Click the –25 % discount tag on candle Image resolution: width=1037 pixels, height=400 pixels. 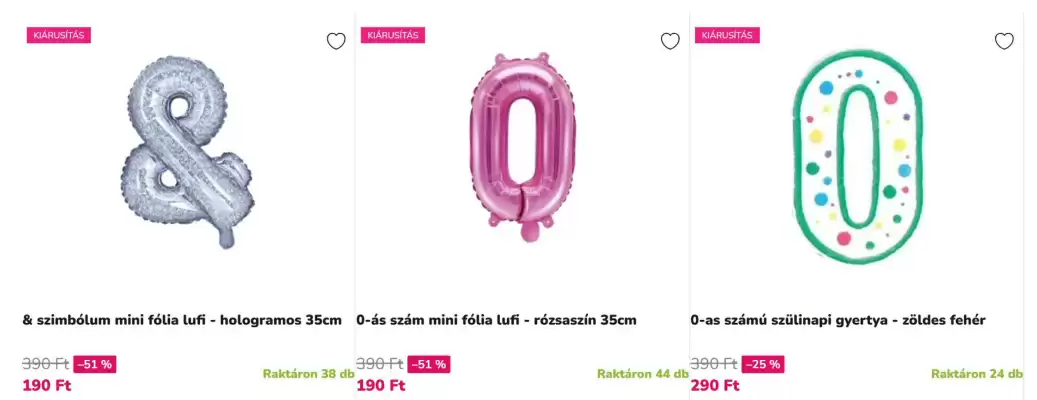coord(763,364)
